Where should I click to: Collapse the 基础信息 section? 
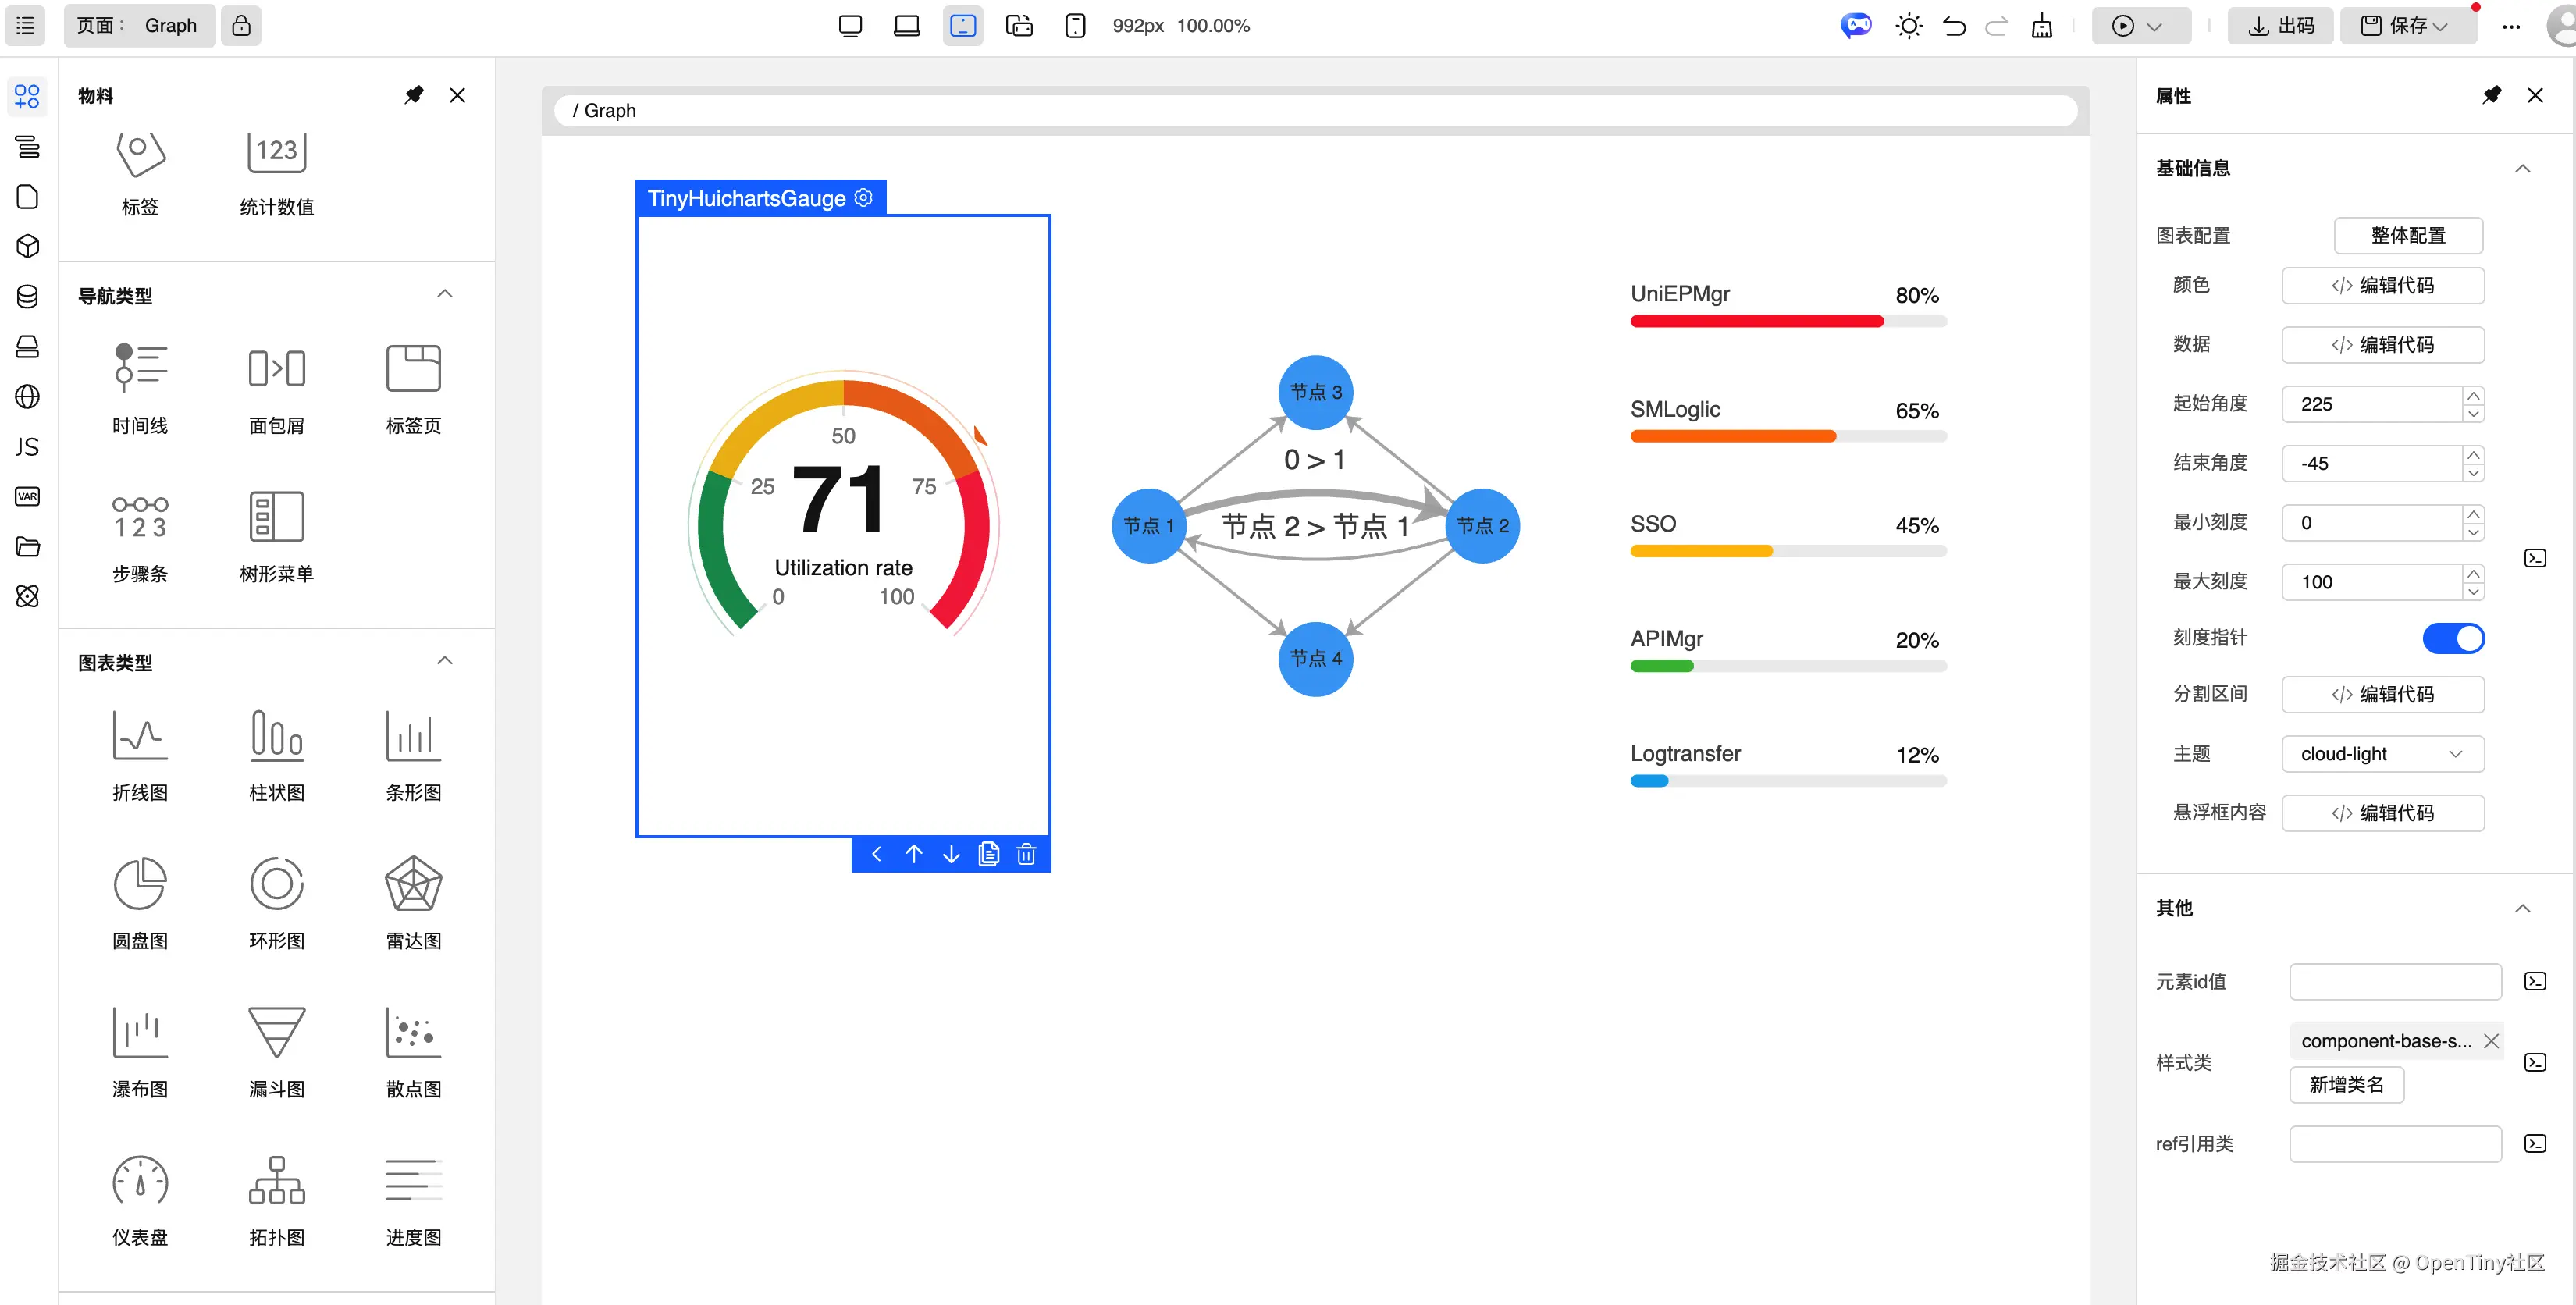click(2522, 168)
